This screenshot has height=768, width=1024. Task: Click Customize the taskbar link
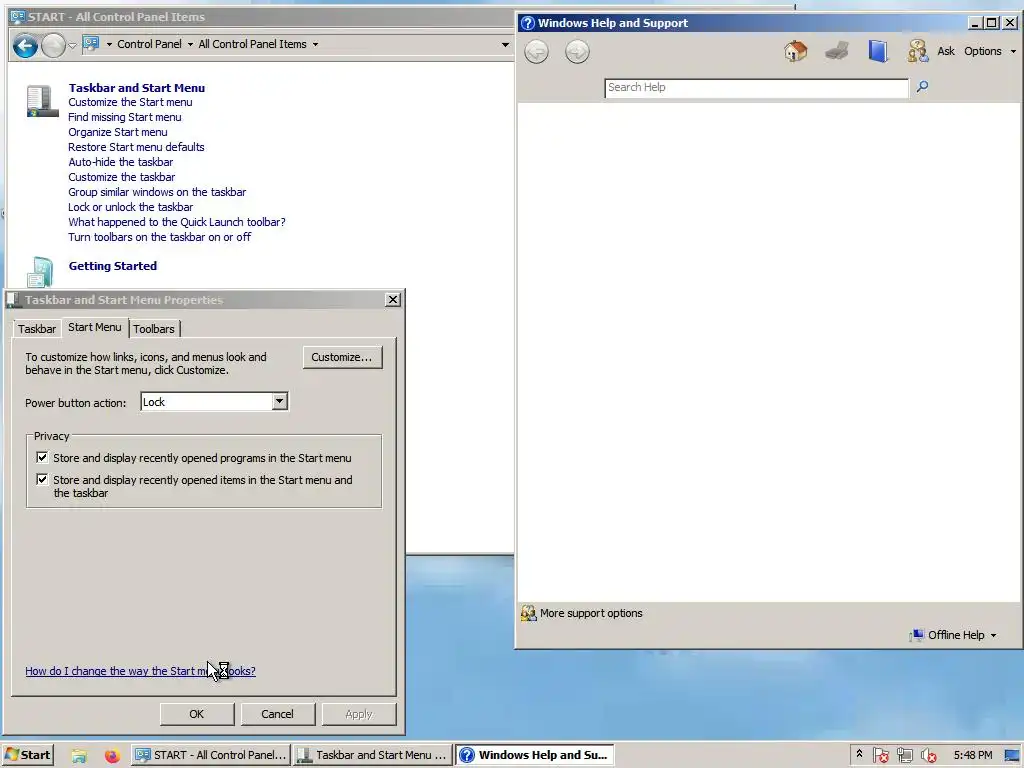pyautogui.click(x=121, y=177)
